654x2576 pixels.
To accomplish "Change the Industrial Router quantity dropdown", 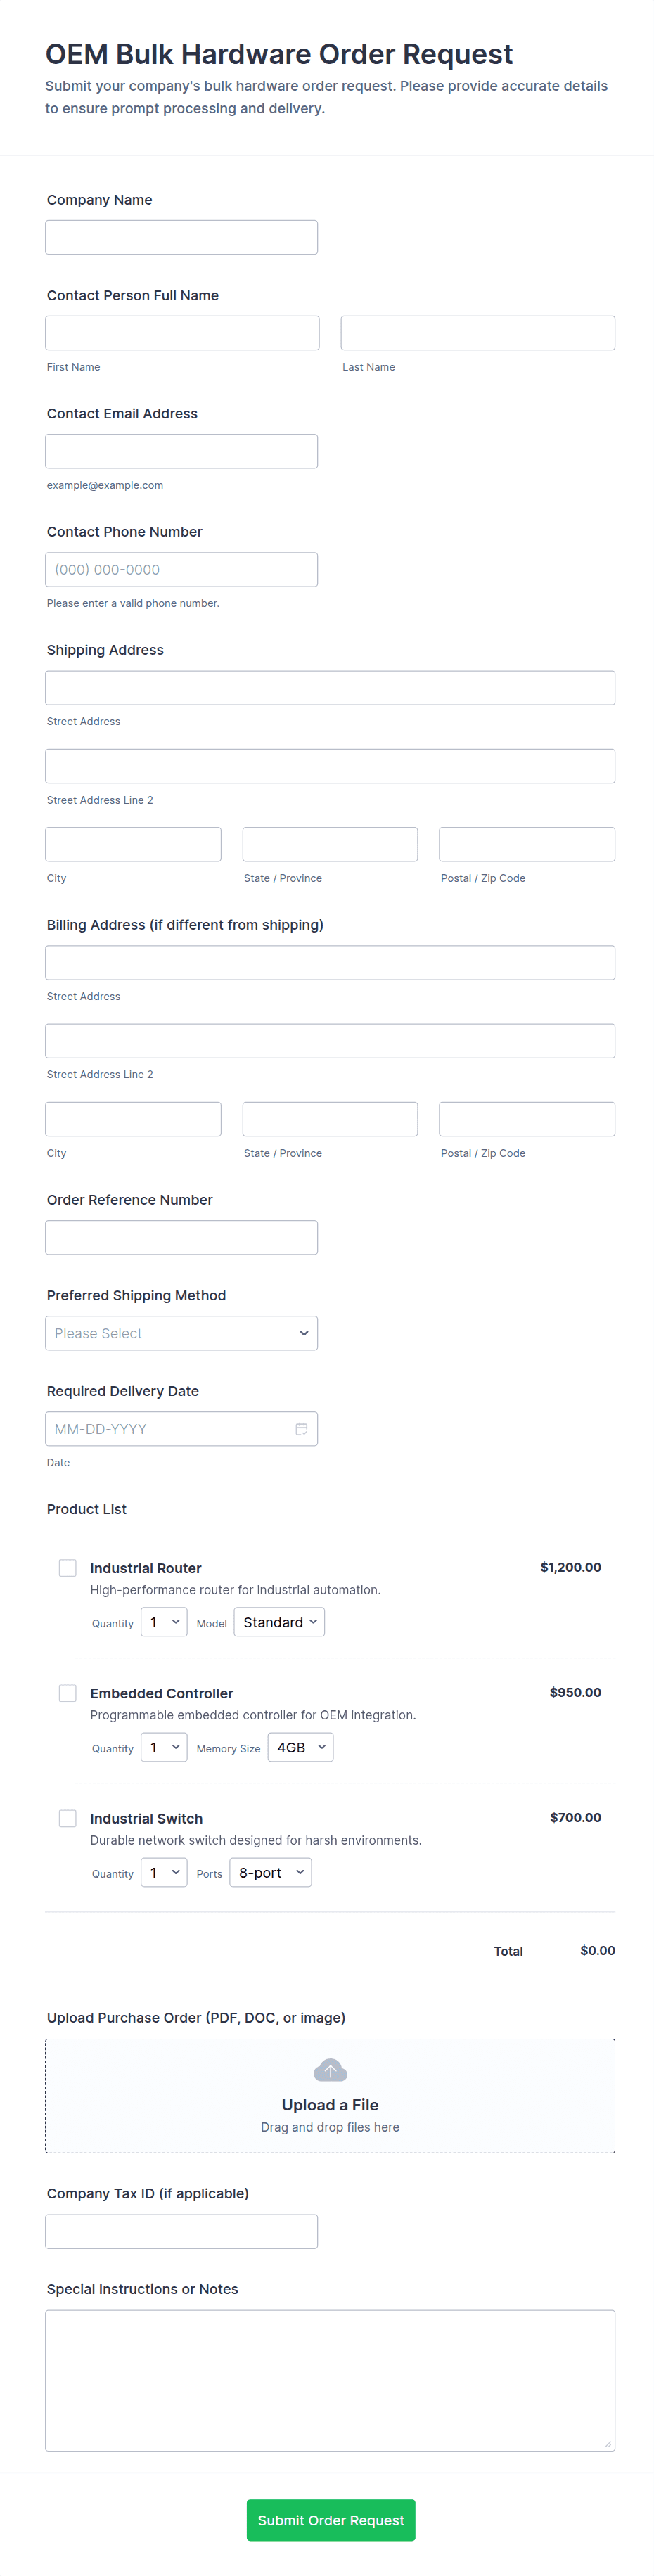I will pyautogui.click(x=164, y=1622).
